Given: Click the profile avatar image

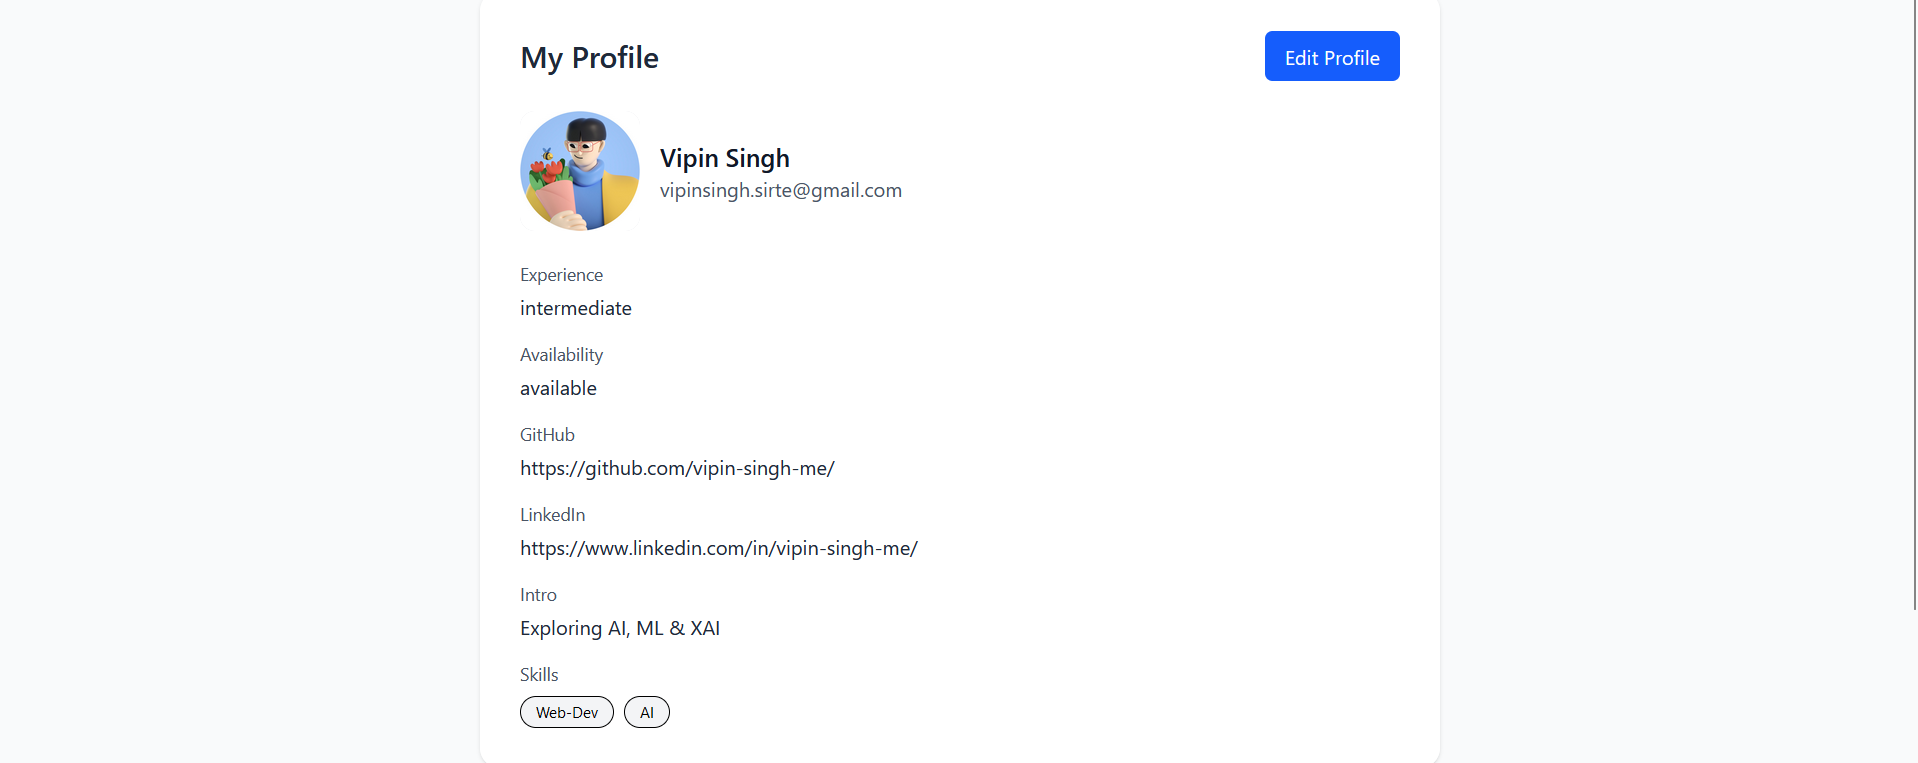Looking at the screenshot, I should click(x=580, y=171).
